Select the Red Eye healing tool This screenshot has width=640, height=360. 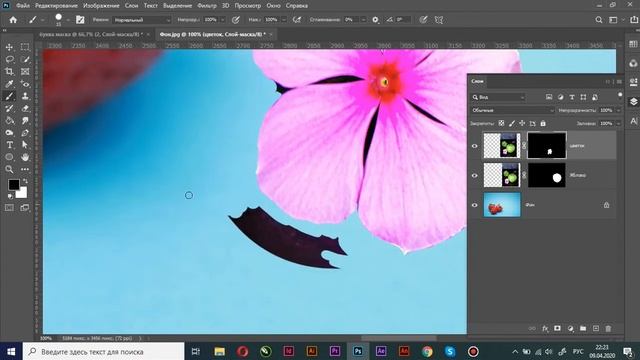25,84
